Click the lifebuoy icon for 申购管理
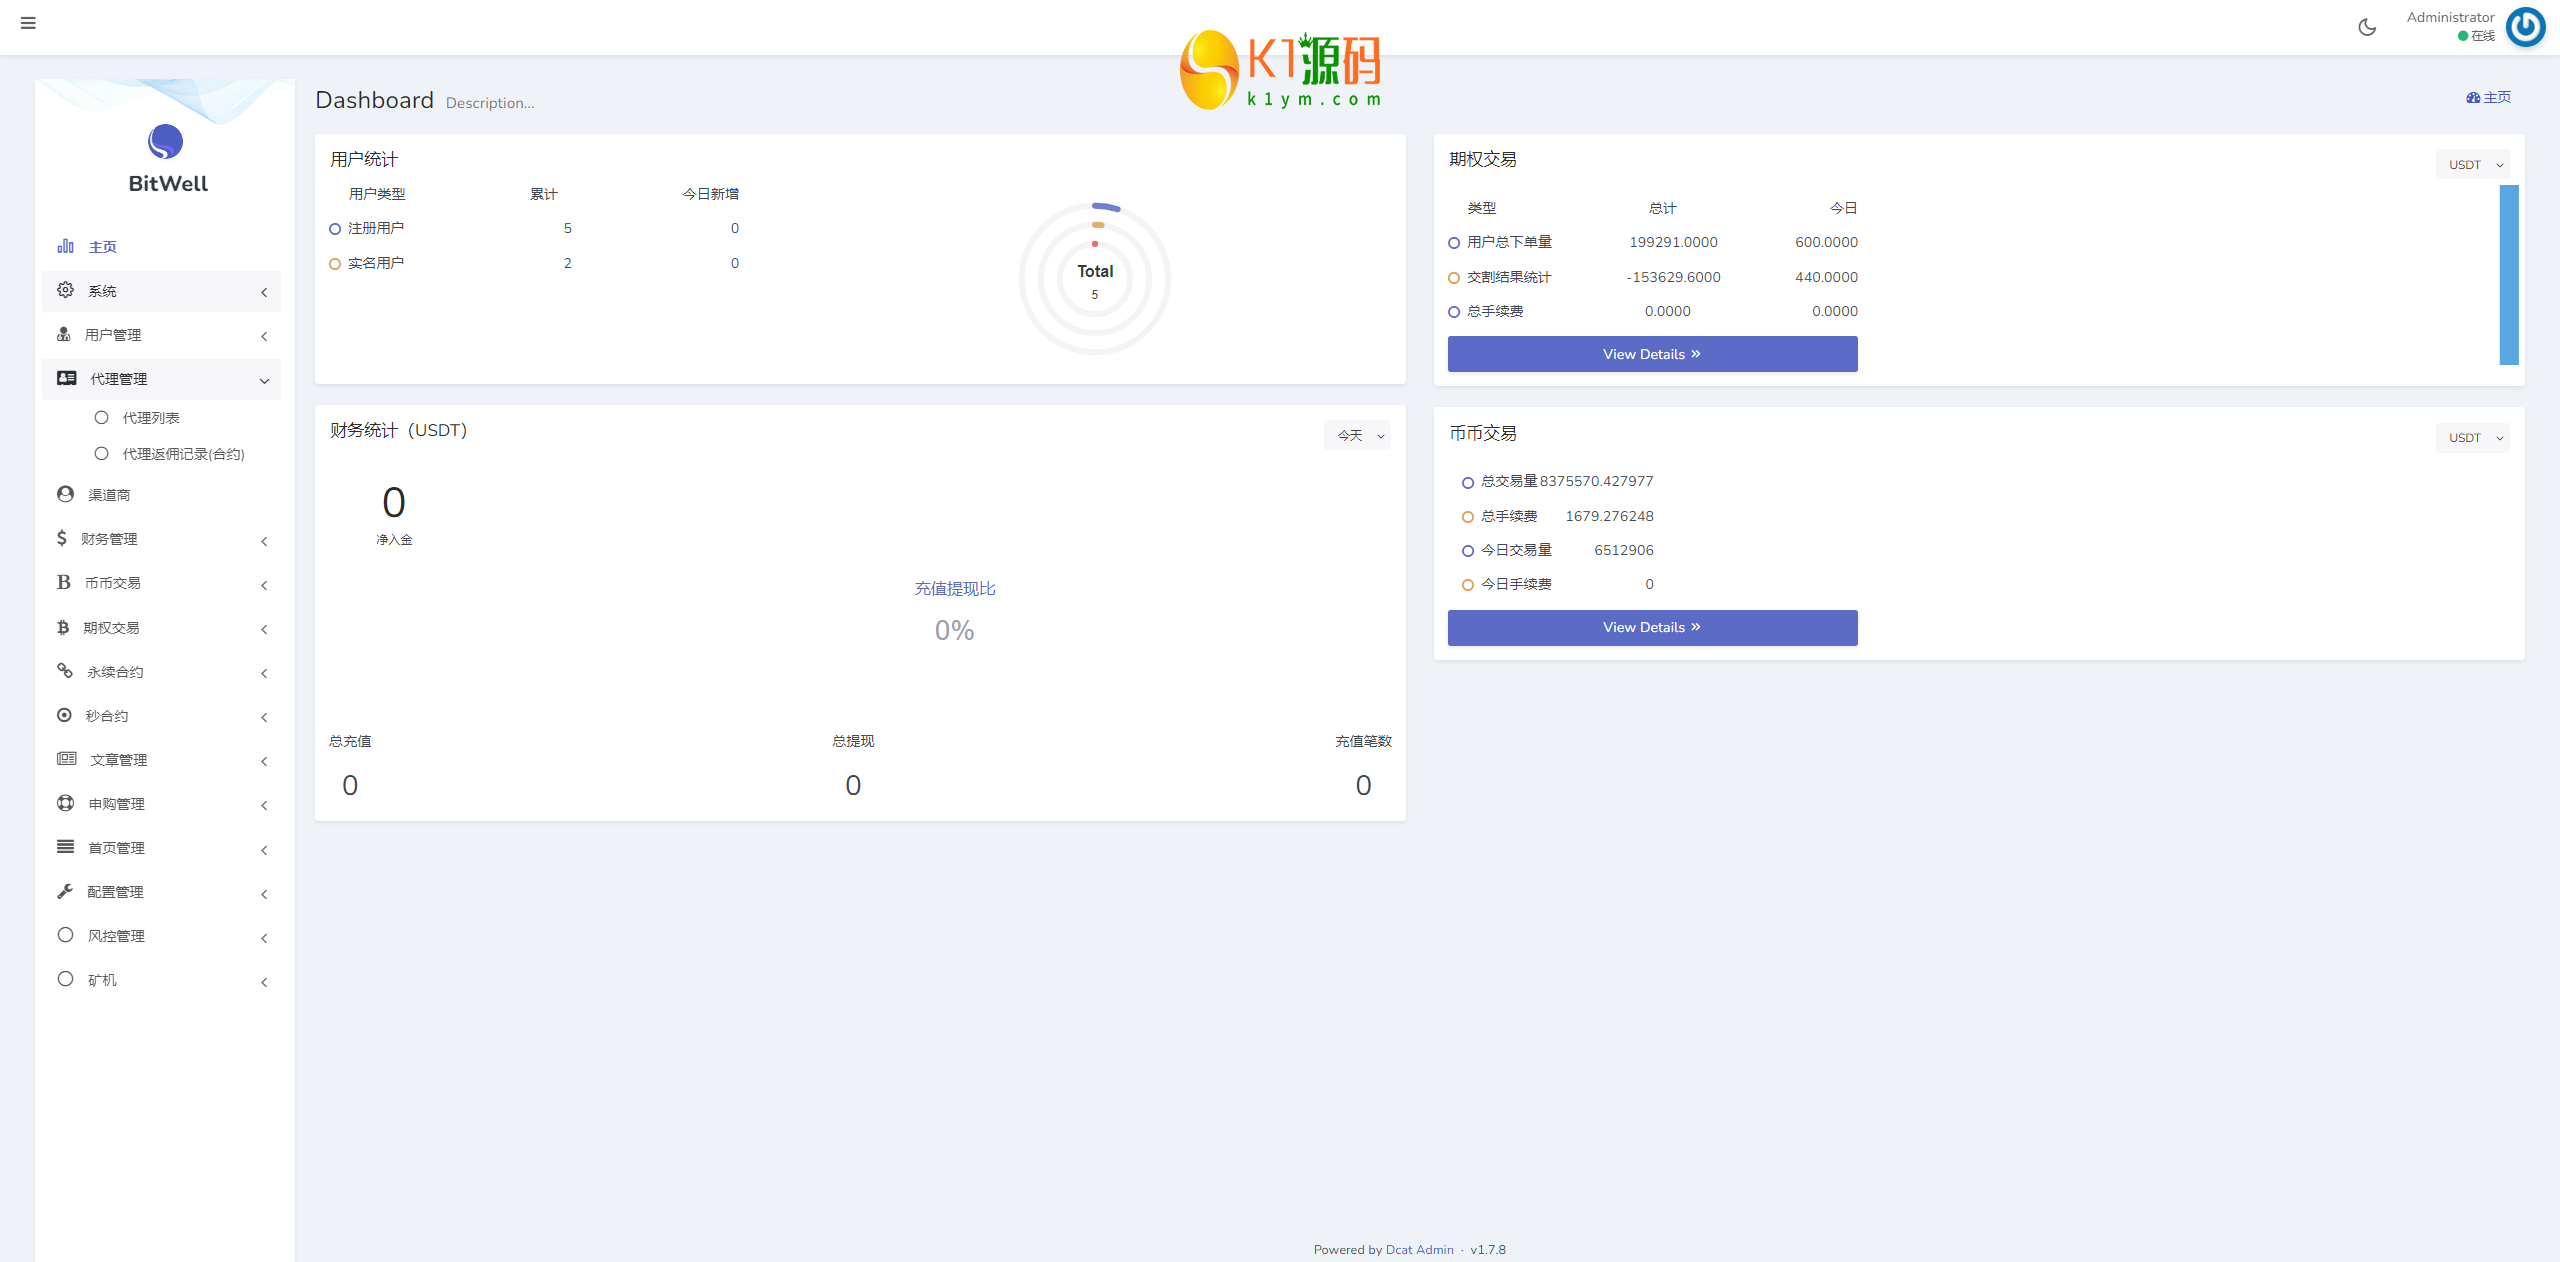This screenshot has height=1262, width=2560. click(65, 803)
